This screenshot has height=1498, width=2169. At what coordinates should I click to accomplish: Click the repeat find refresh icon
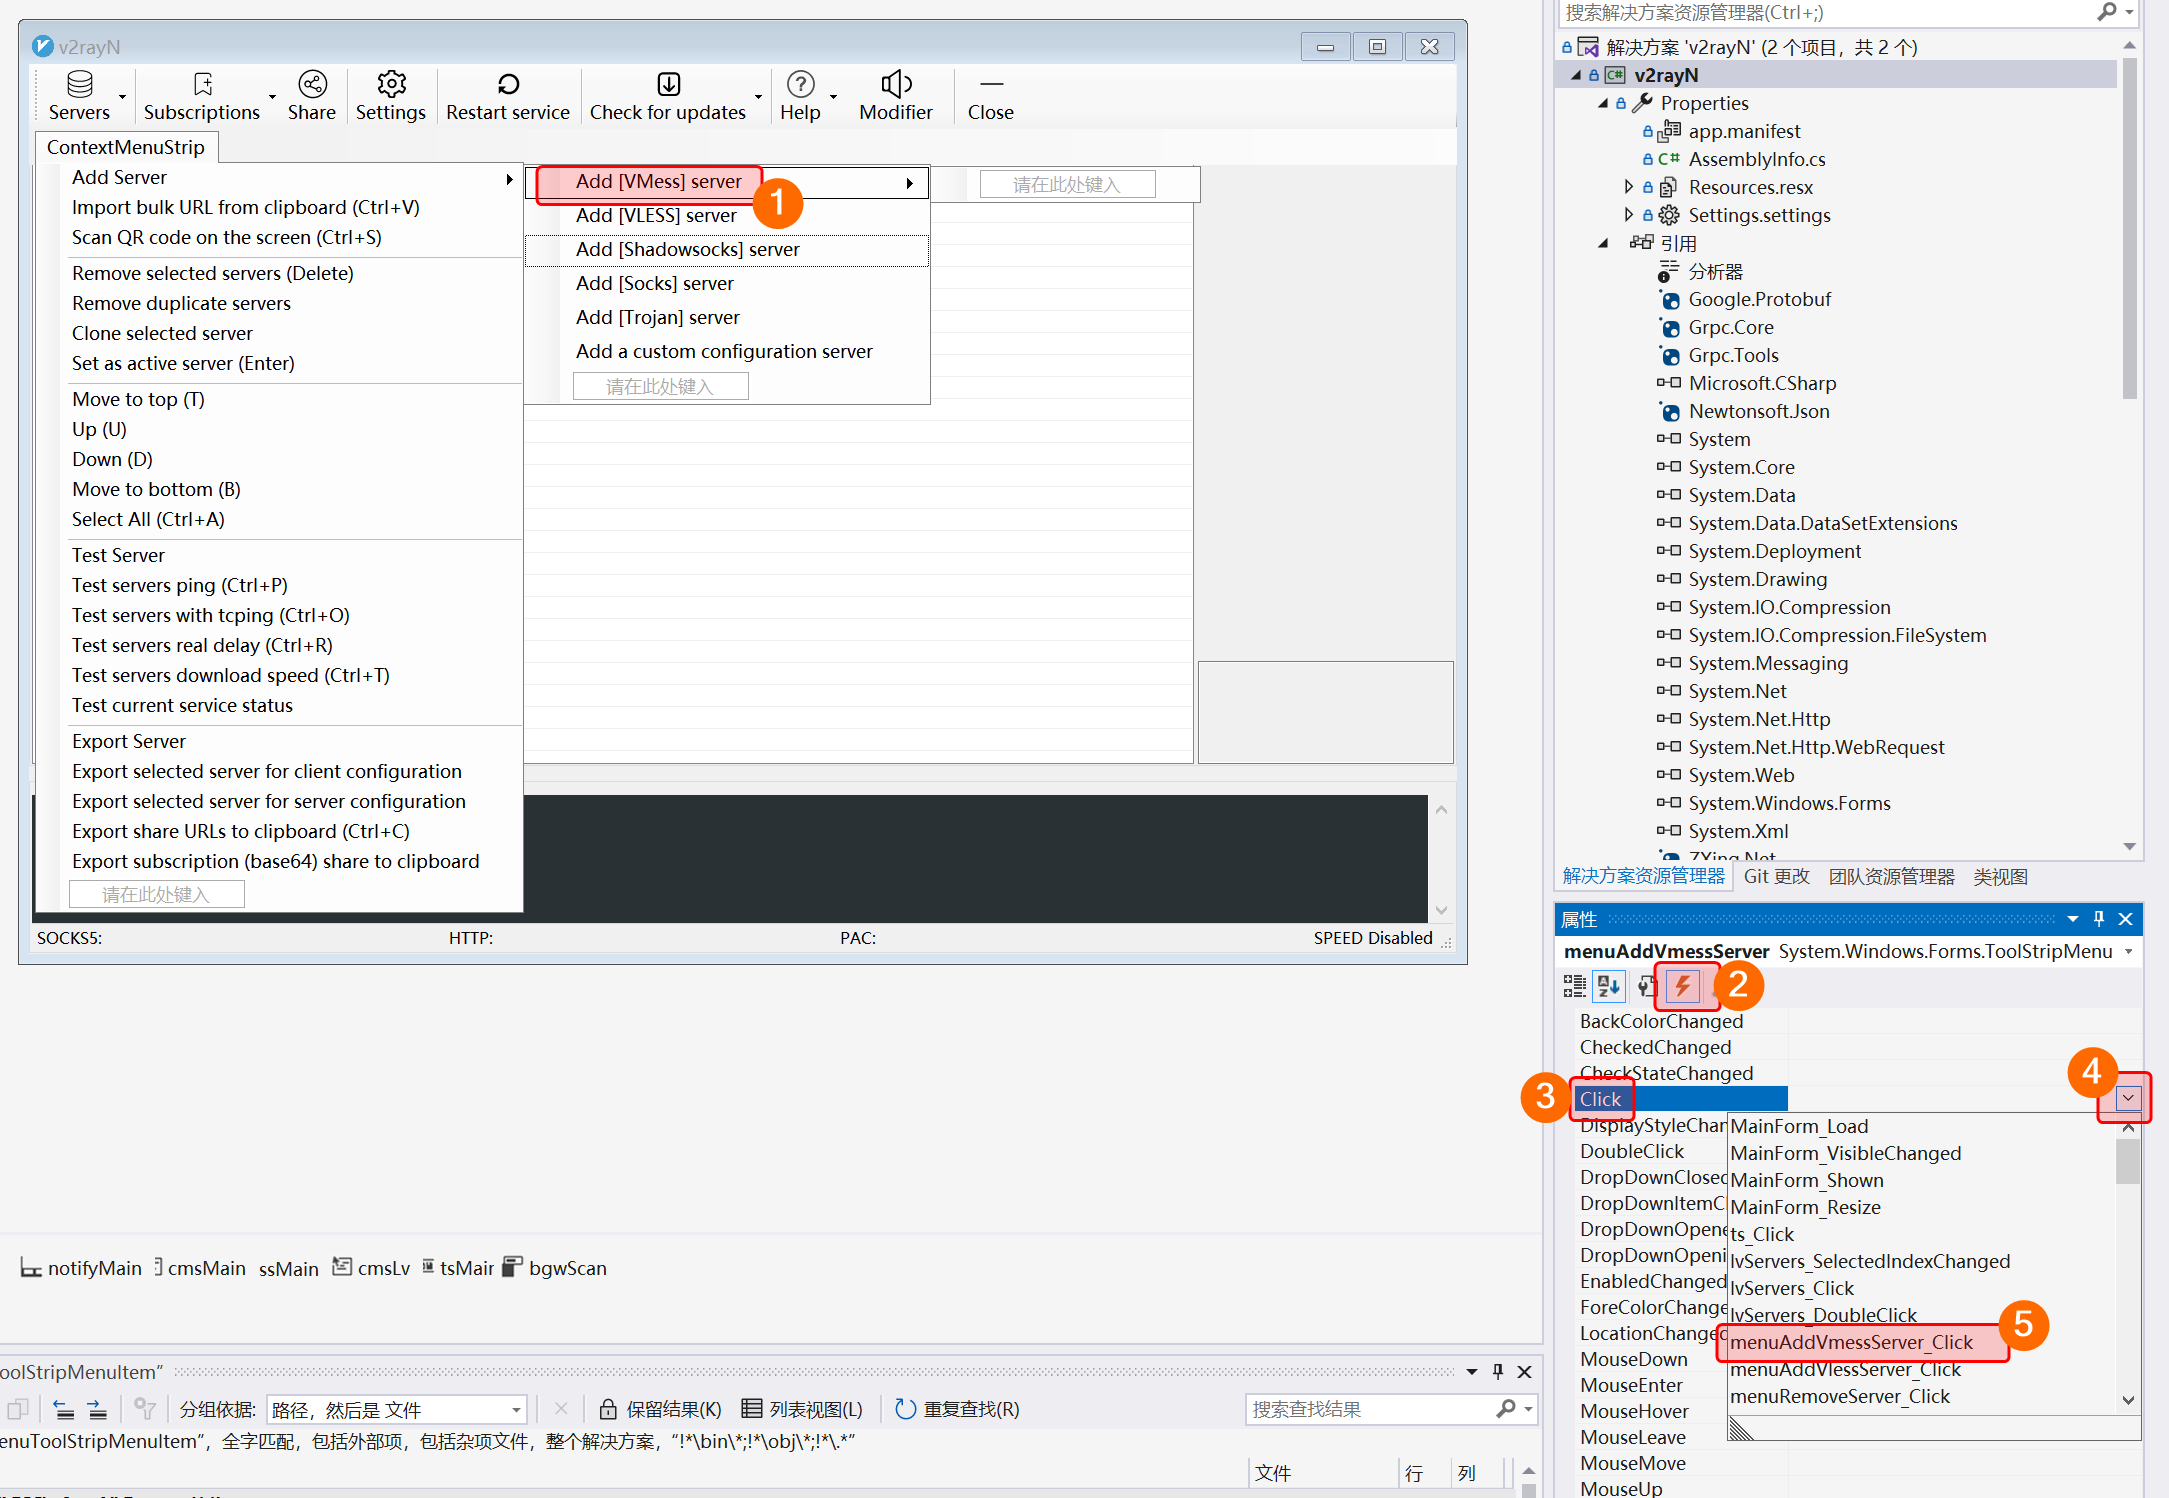coord(905,1409)
